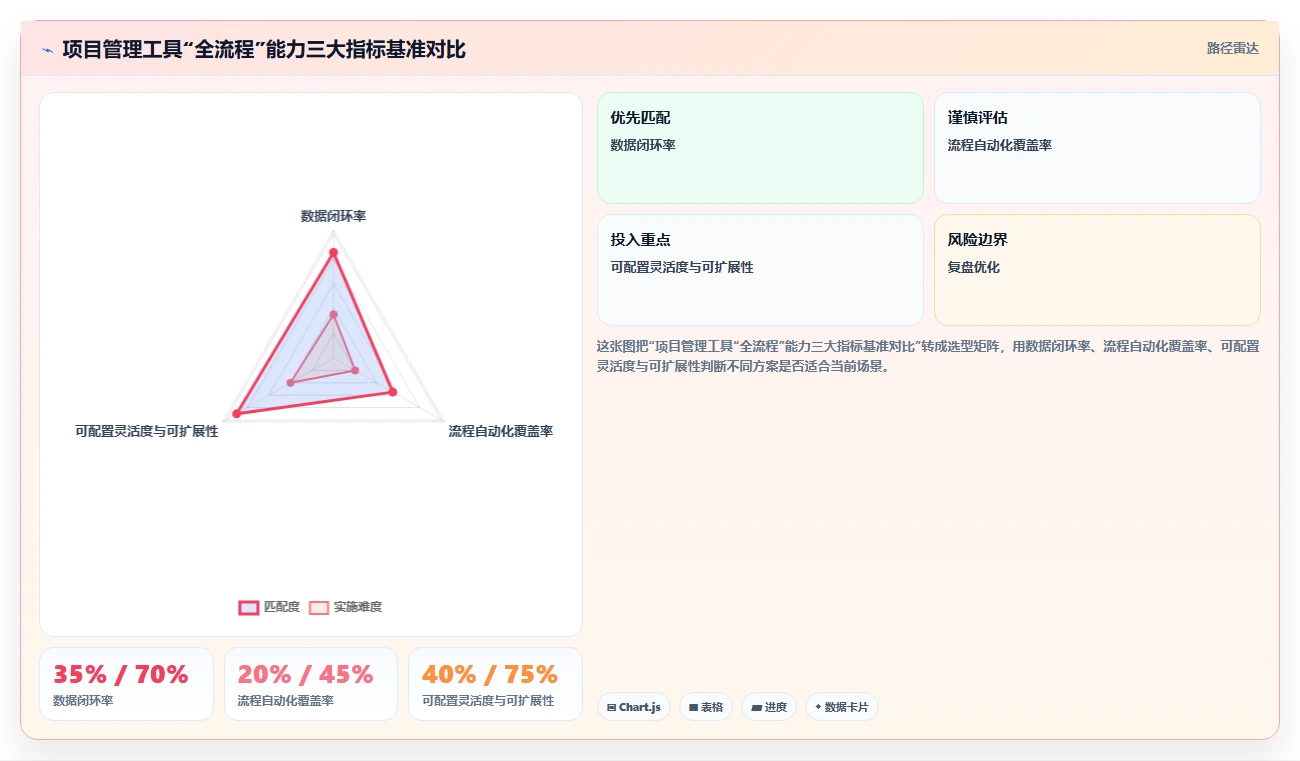Click the outer data point at the 数据闭环率 vertex
1300x761 pixels.
point(333,253)
